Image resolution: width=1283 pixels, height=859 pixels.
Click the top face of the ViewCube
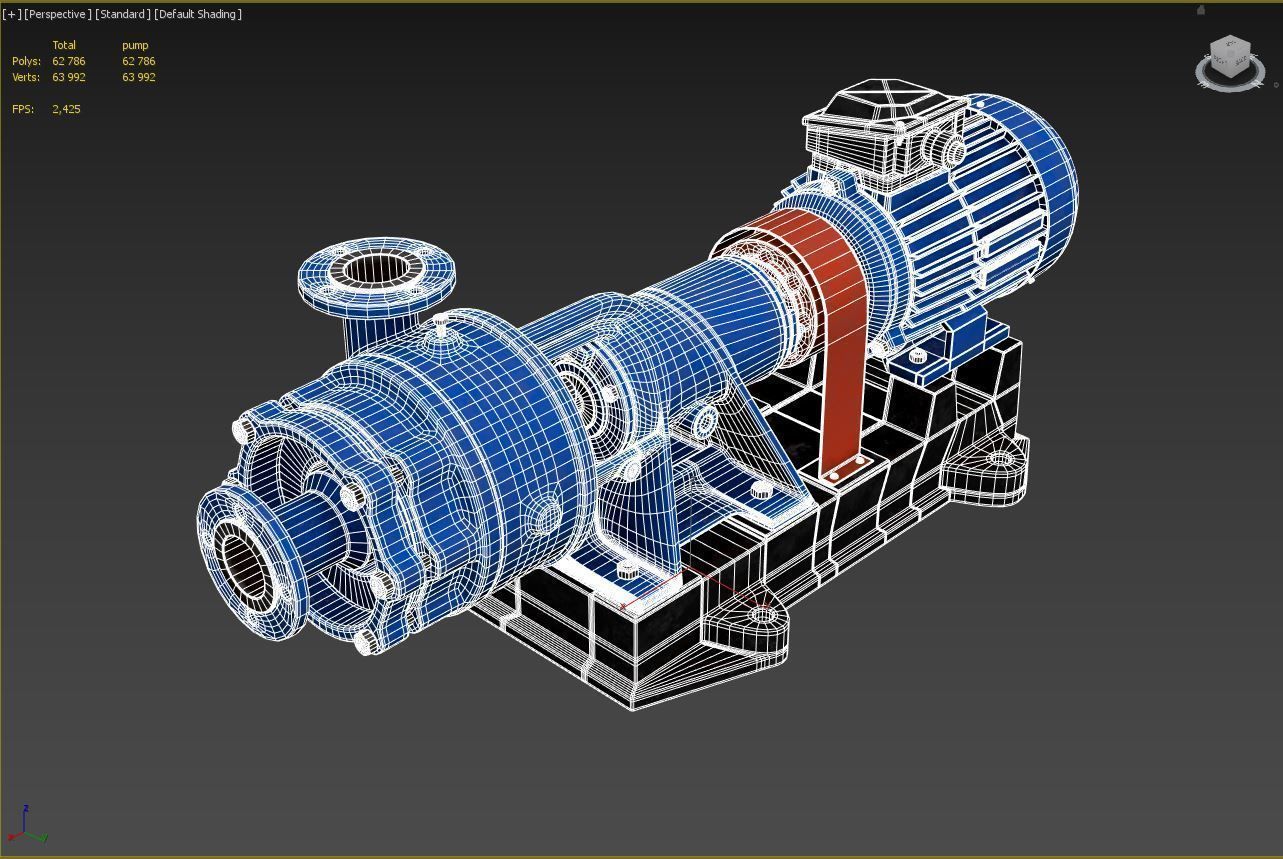coord(1230,45)
